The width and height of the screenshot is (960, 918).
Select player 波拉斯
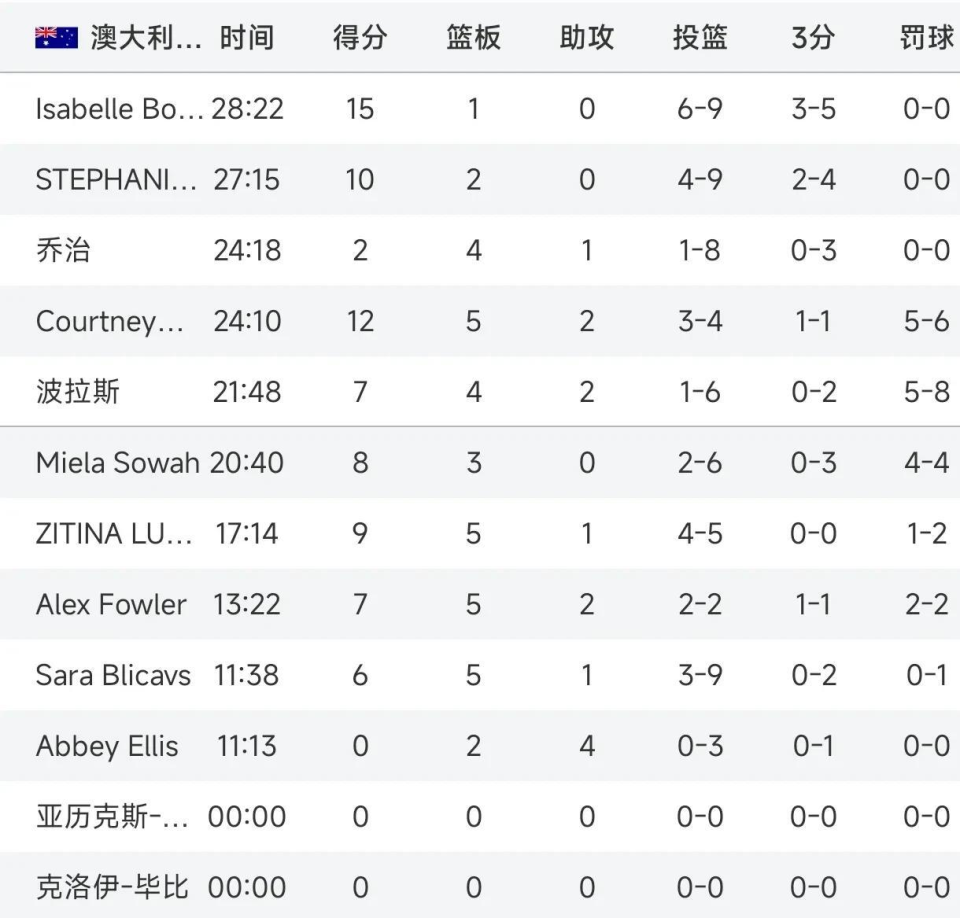point(77,392)
